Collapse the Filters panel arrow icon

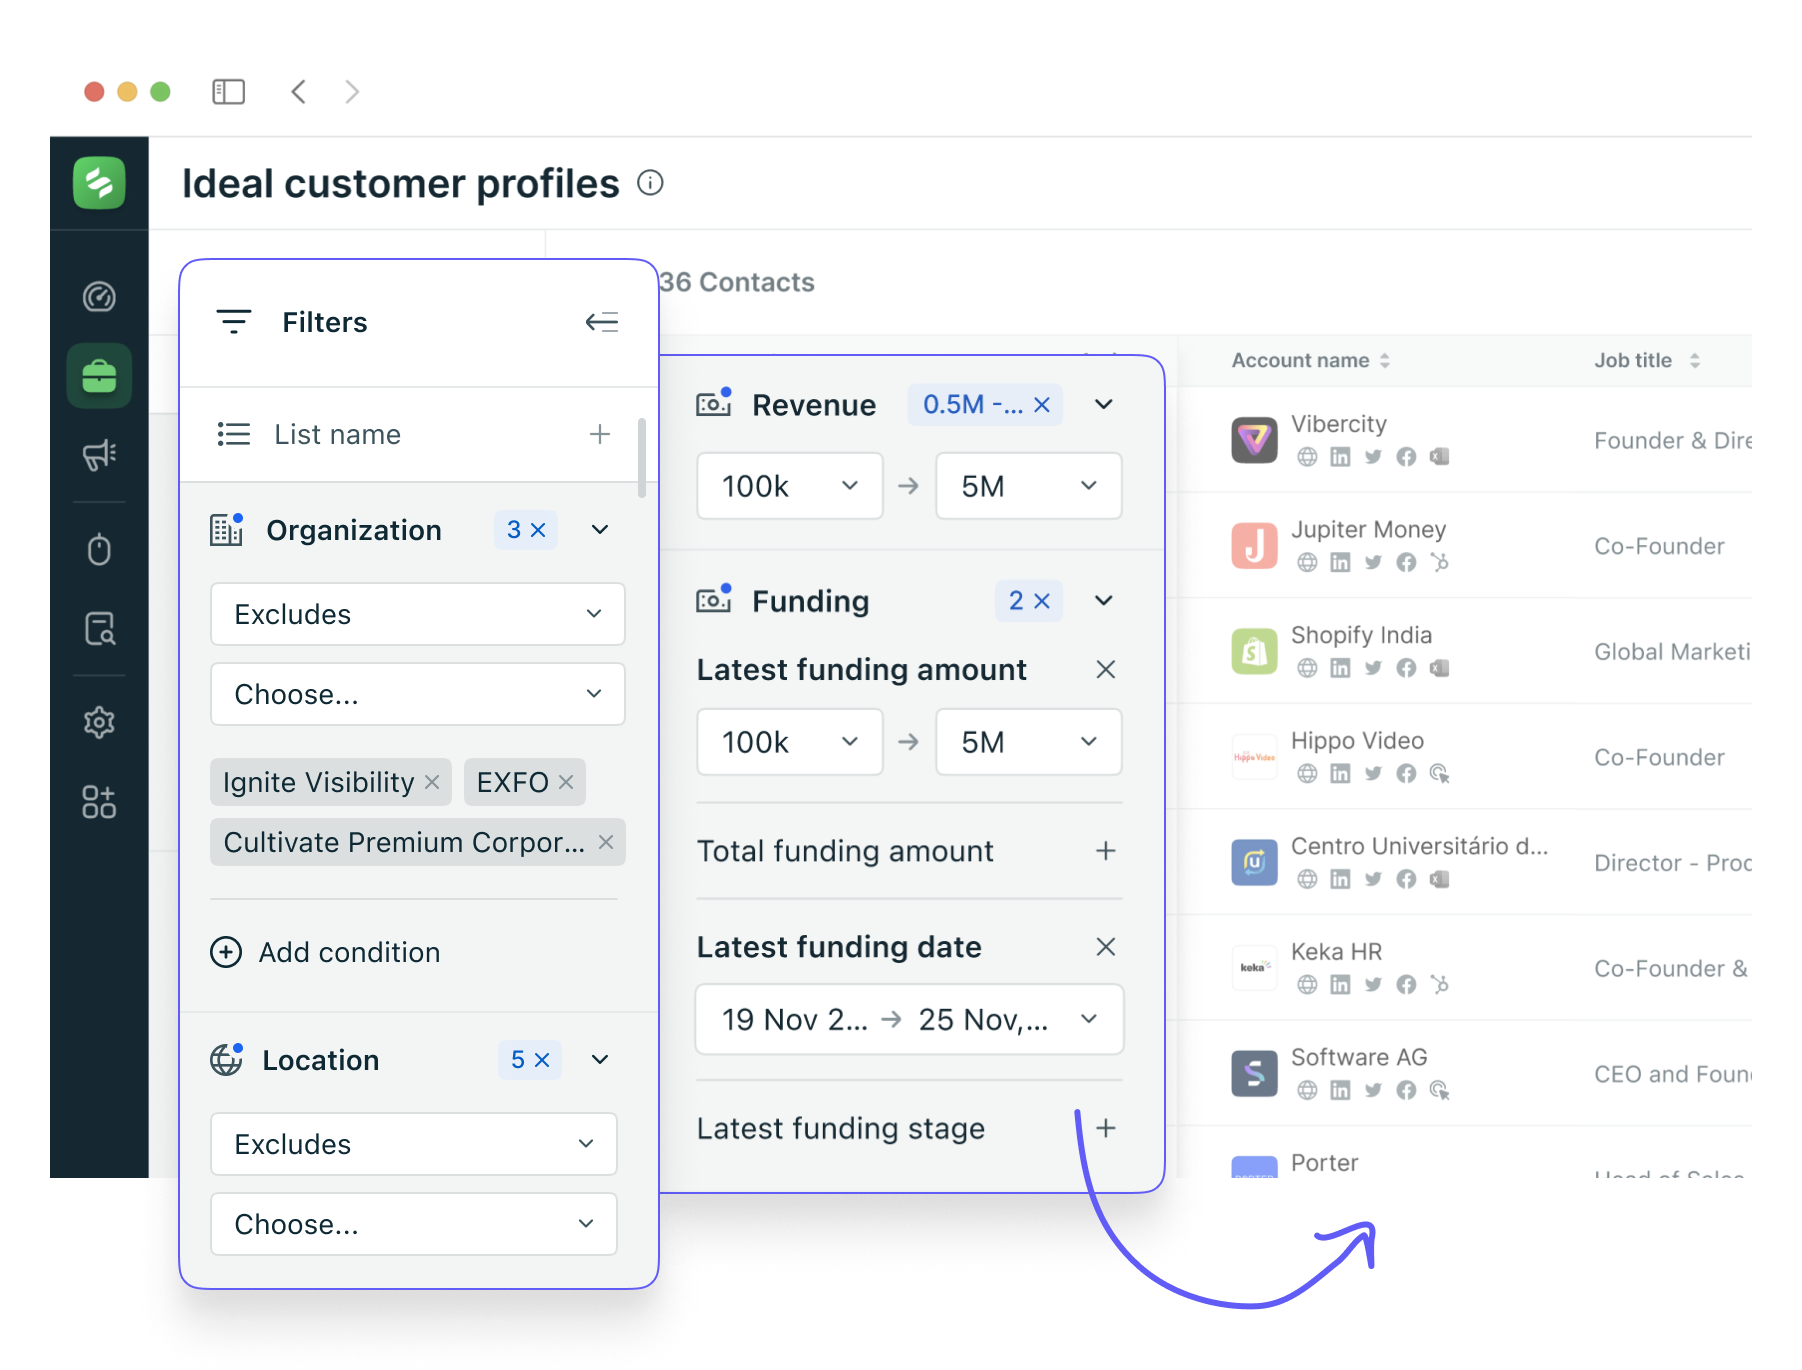point(601,322)
